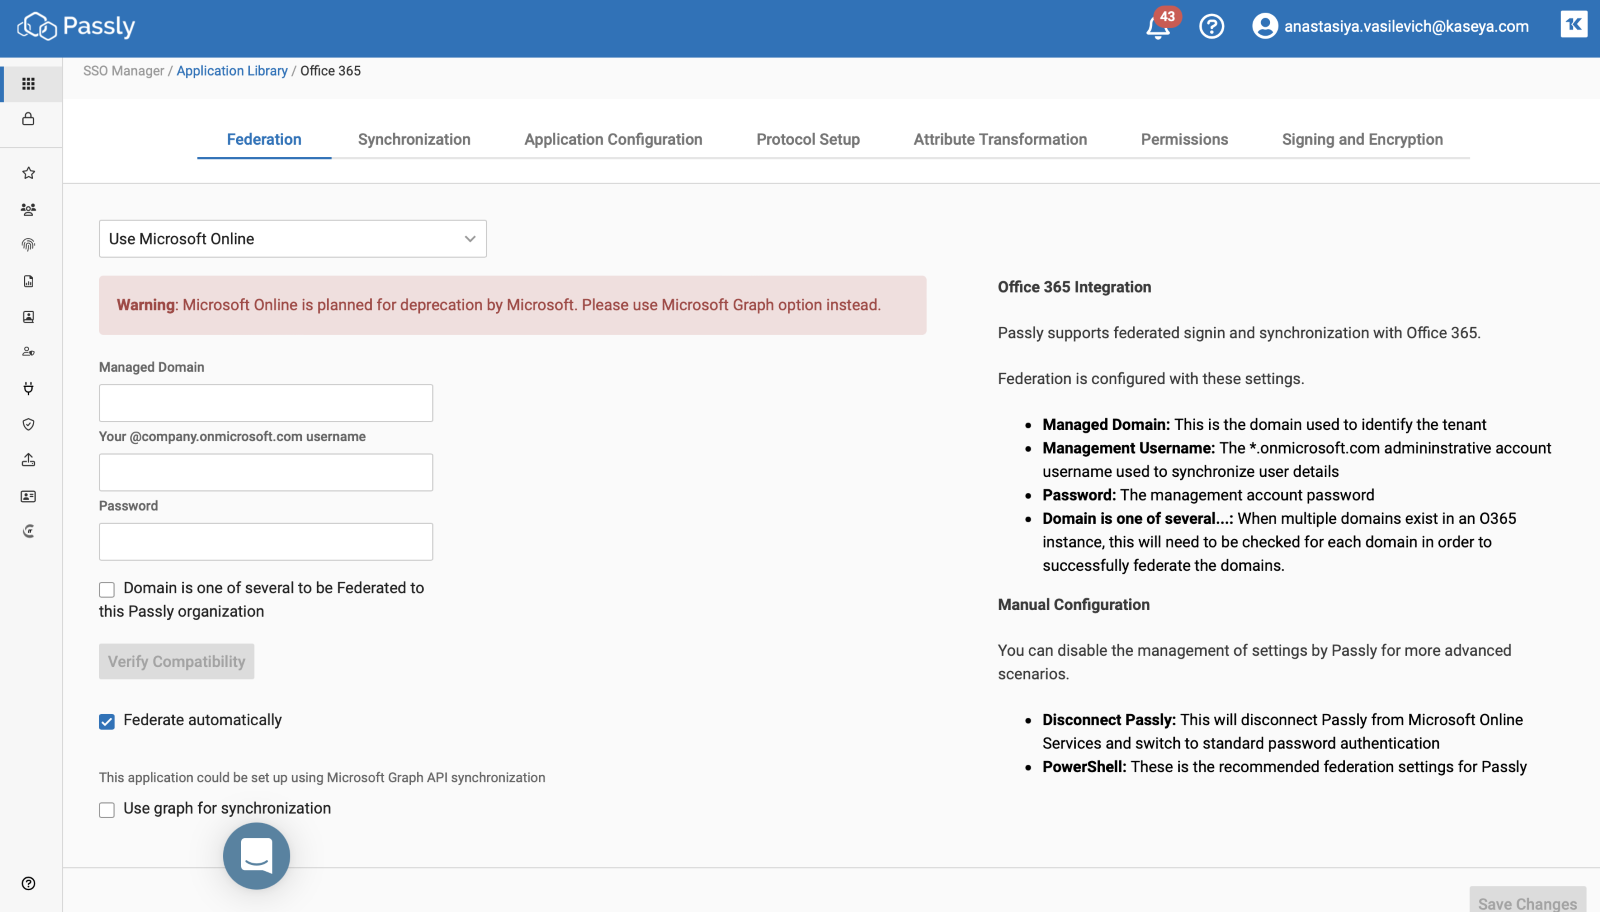Viewport: 1600px width, 912px height.
Task: Open the users group icon in sidebar
Action: pos(29,209)
